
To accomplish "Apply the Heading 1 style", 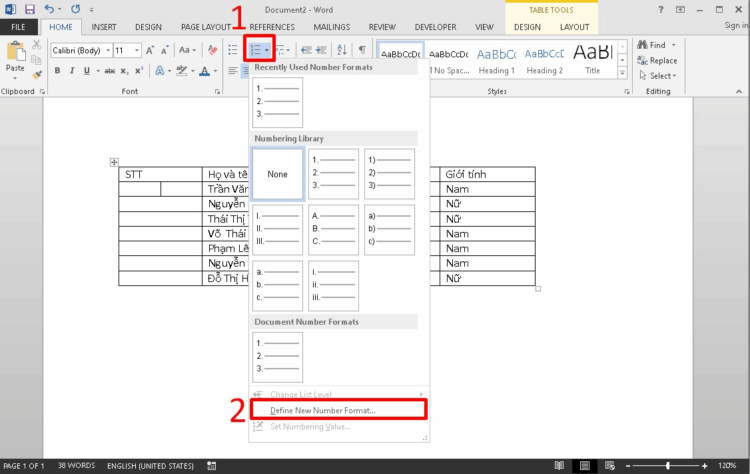I will point(496,58).
